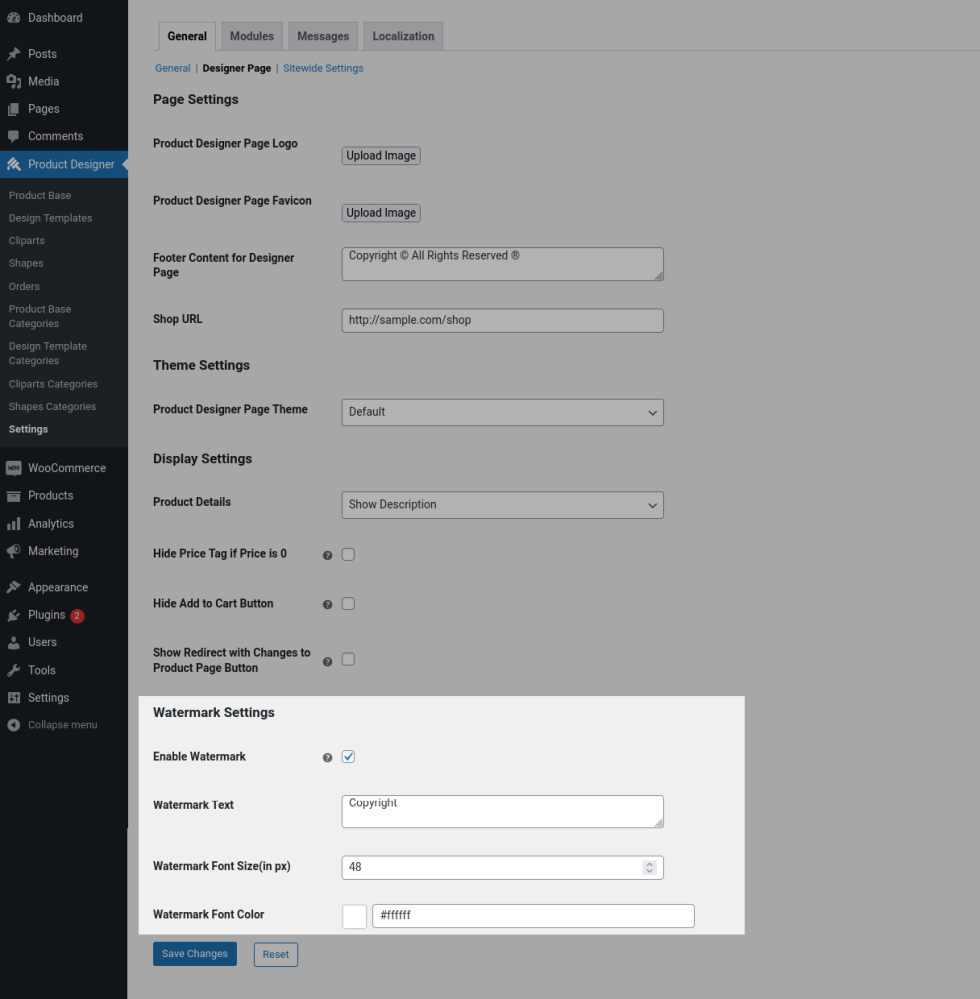Click the white Watermark Font Color swatch
The height and width of the screenshot is (999, 980).
(x=354, y=916)
